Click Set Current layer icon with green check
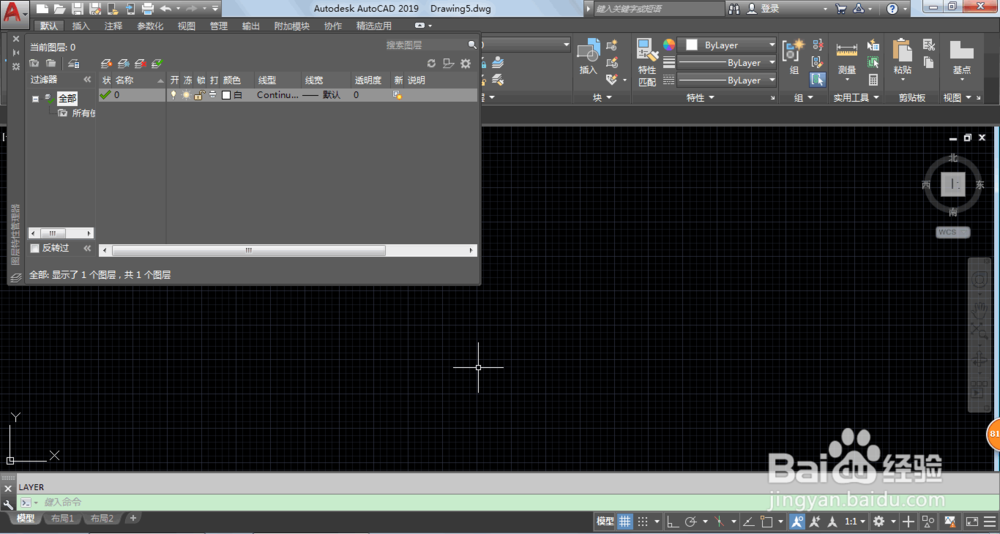 point(157,63)
